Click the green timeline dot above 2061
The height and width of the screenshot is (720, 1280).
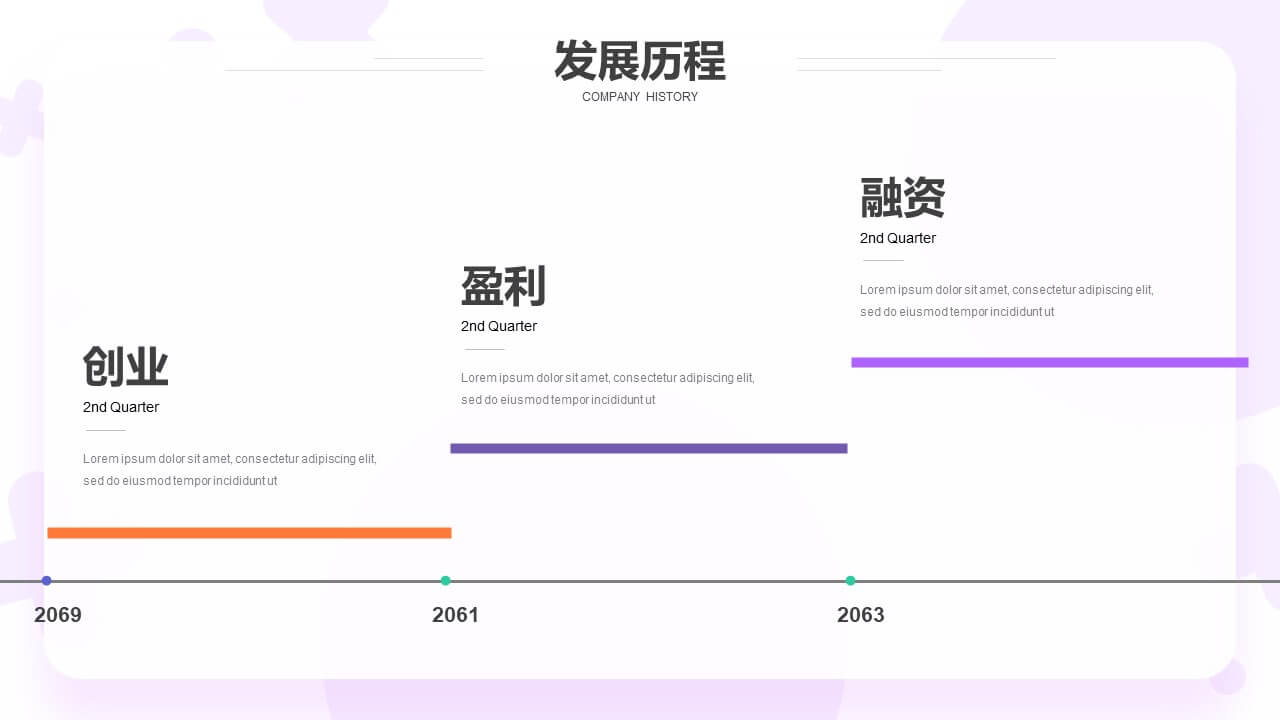pyautogui.click(x=446, y=581)
